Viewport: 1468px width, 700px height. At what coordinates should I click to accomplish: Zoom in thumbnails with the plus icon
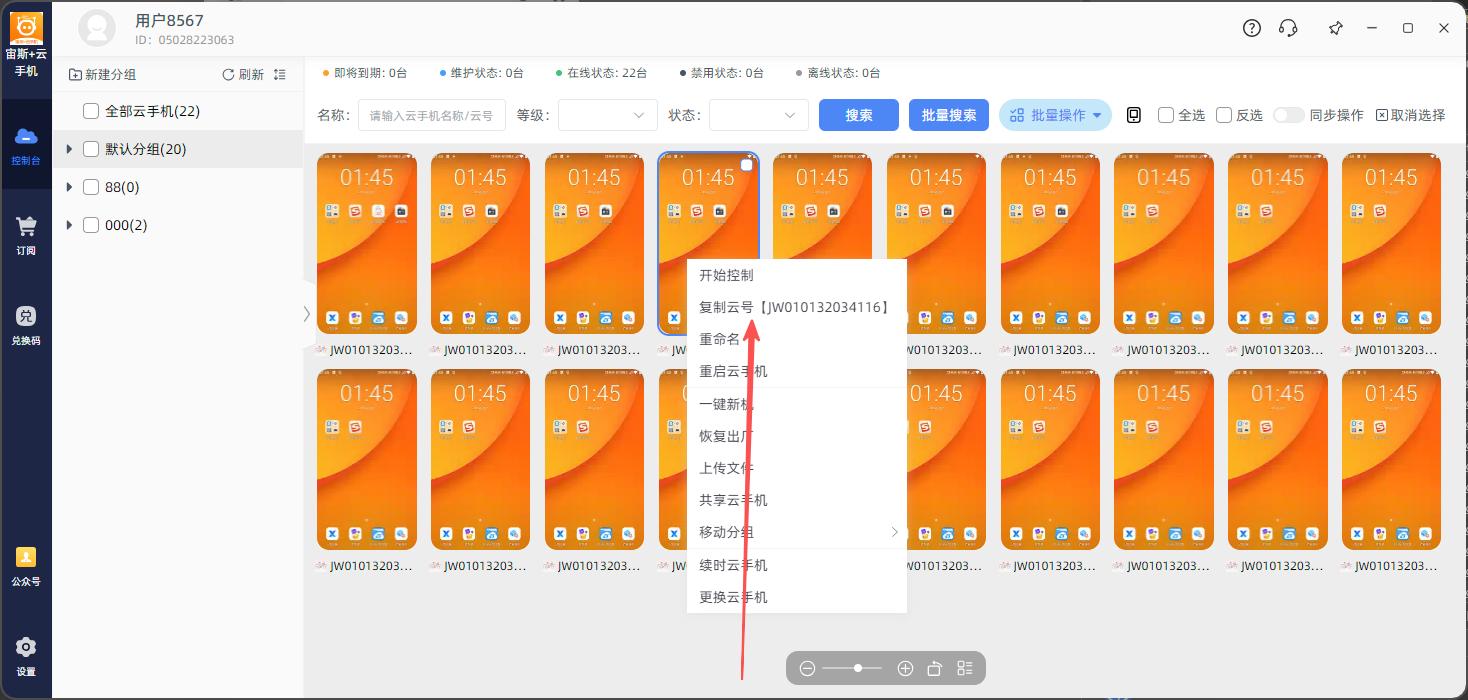pos(905,668)
